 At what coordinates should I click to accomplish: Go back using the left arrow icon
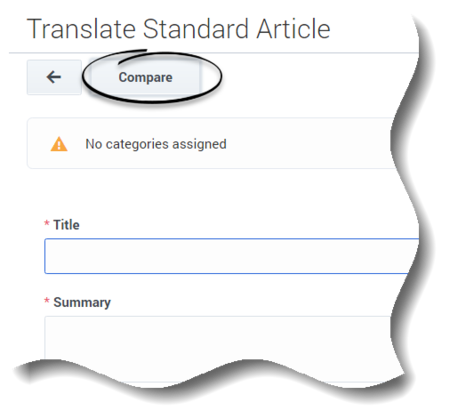[54, 77]
